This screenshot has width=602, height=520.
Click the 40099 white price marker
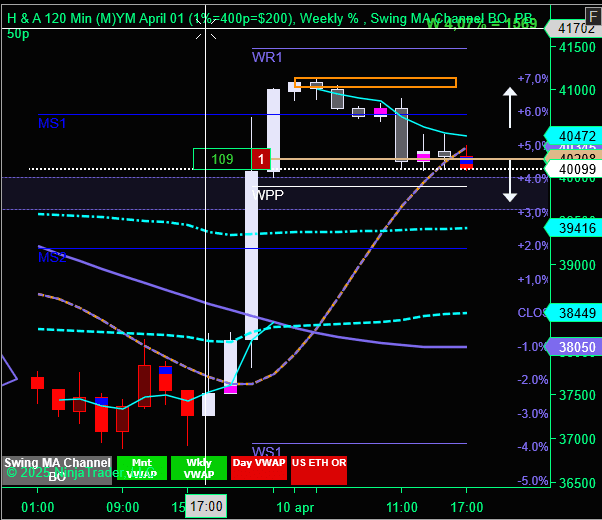point(574,169)
